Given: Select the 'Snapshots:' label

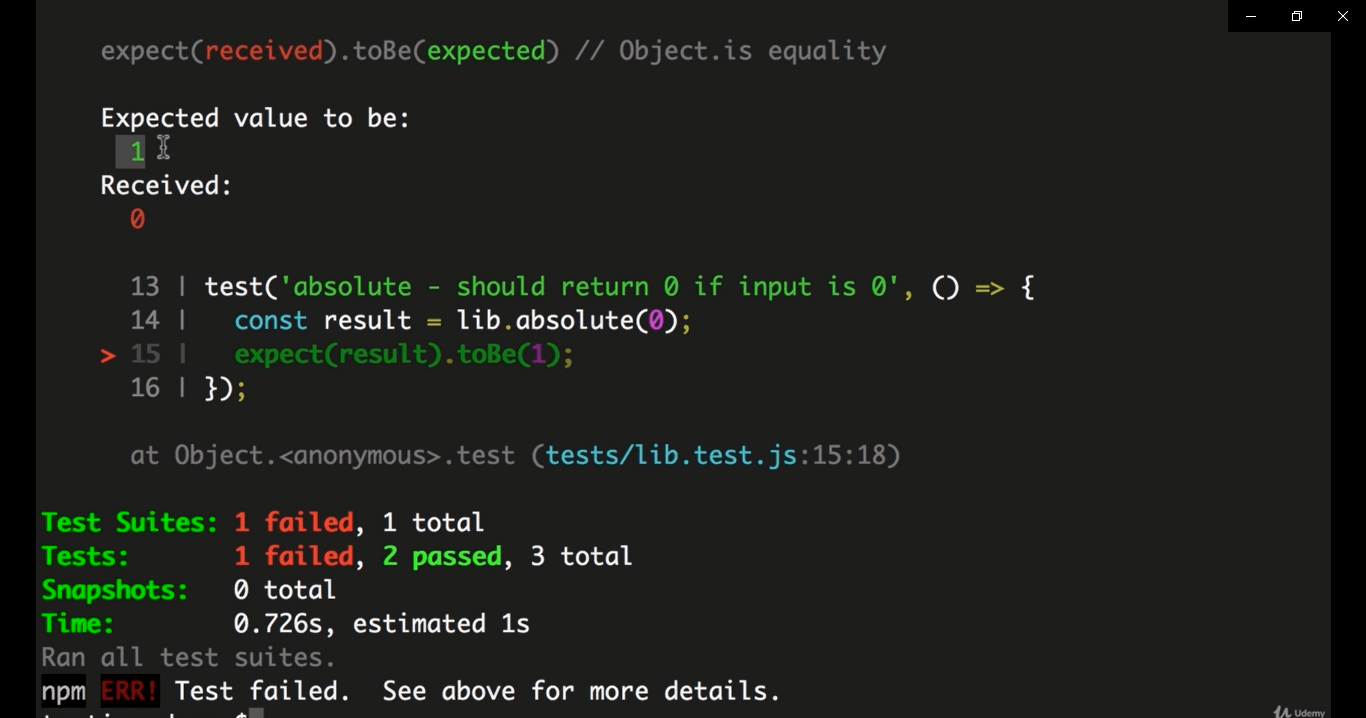Looking at the screenshot, I should click(115, 590).
